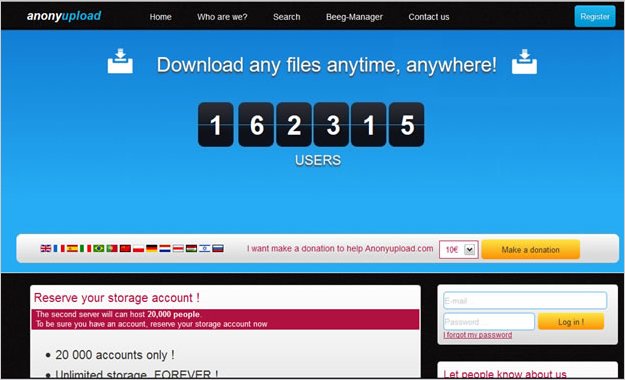Choose the German flag language icon
625x380 pixels.
point(151,248)
